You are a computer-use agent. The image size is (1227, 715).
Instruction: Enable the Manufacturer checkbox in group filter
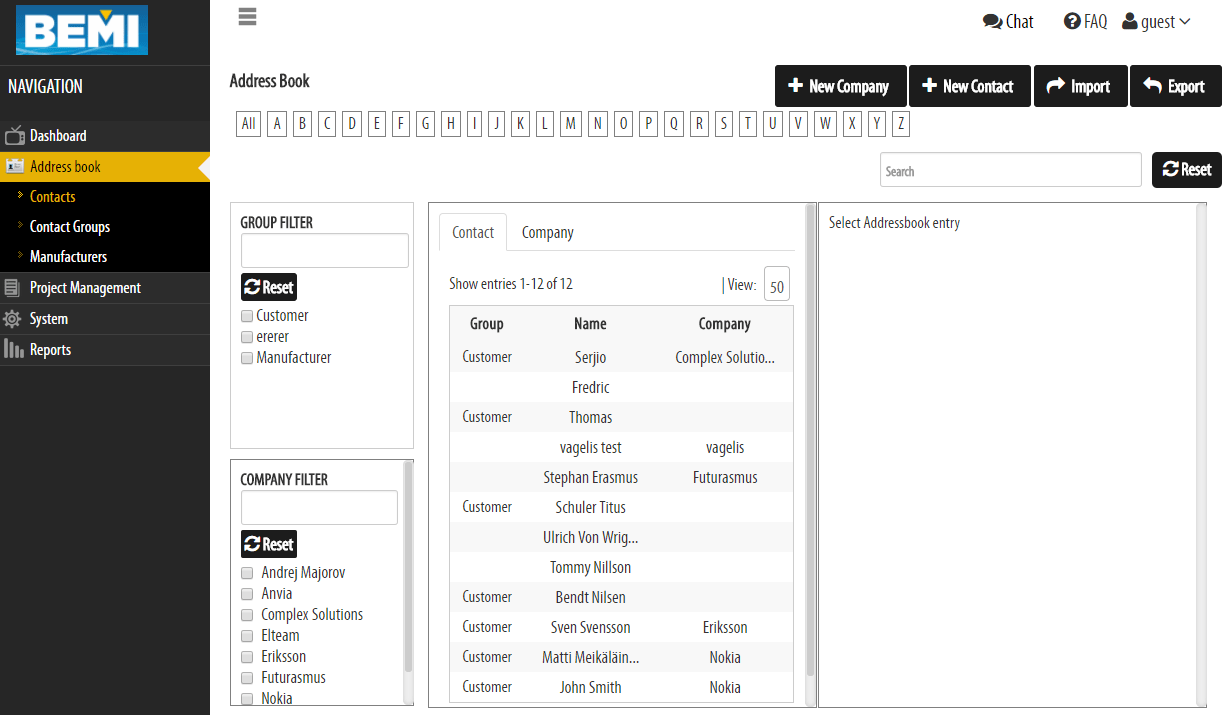tap(246, 357)
